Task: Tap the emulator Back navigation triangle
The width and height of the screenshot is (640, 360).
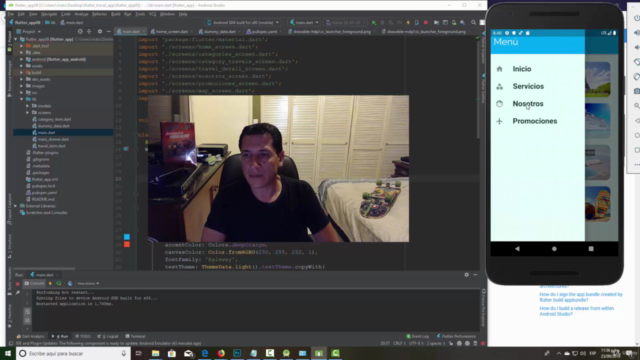Action: click(517, 249)
